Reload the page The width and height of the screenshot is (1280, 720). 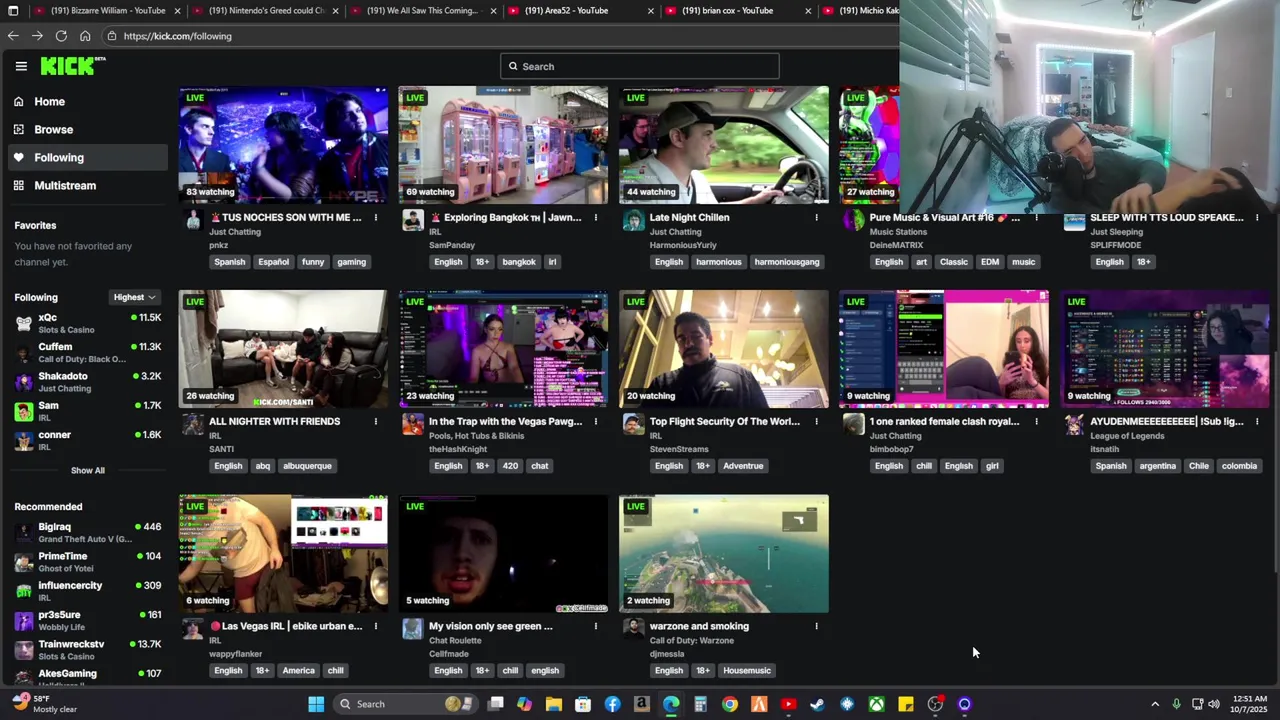click(x=61, y=36)
